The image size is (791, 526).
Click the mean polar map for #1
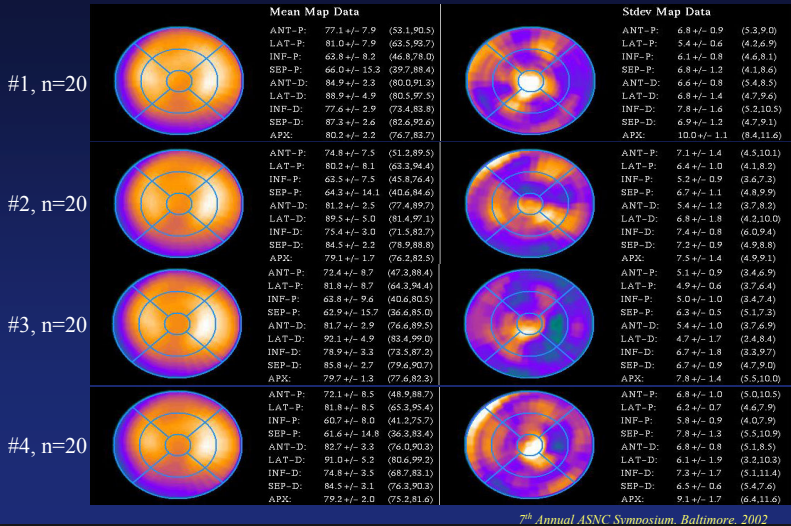[179, 79]
